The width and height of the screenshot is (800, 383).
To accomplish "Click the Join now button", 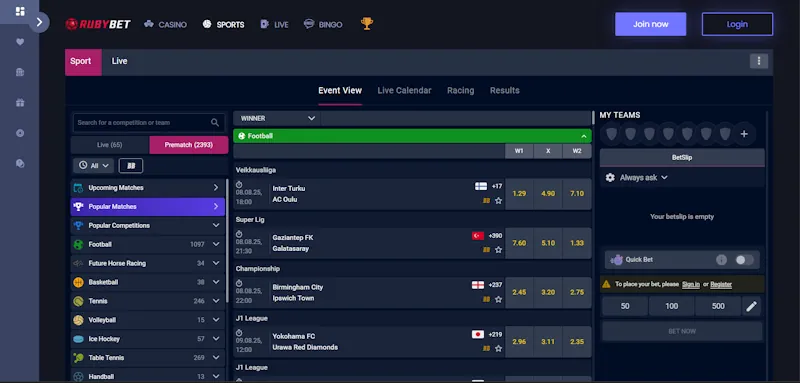I will (x=651, y=24).
